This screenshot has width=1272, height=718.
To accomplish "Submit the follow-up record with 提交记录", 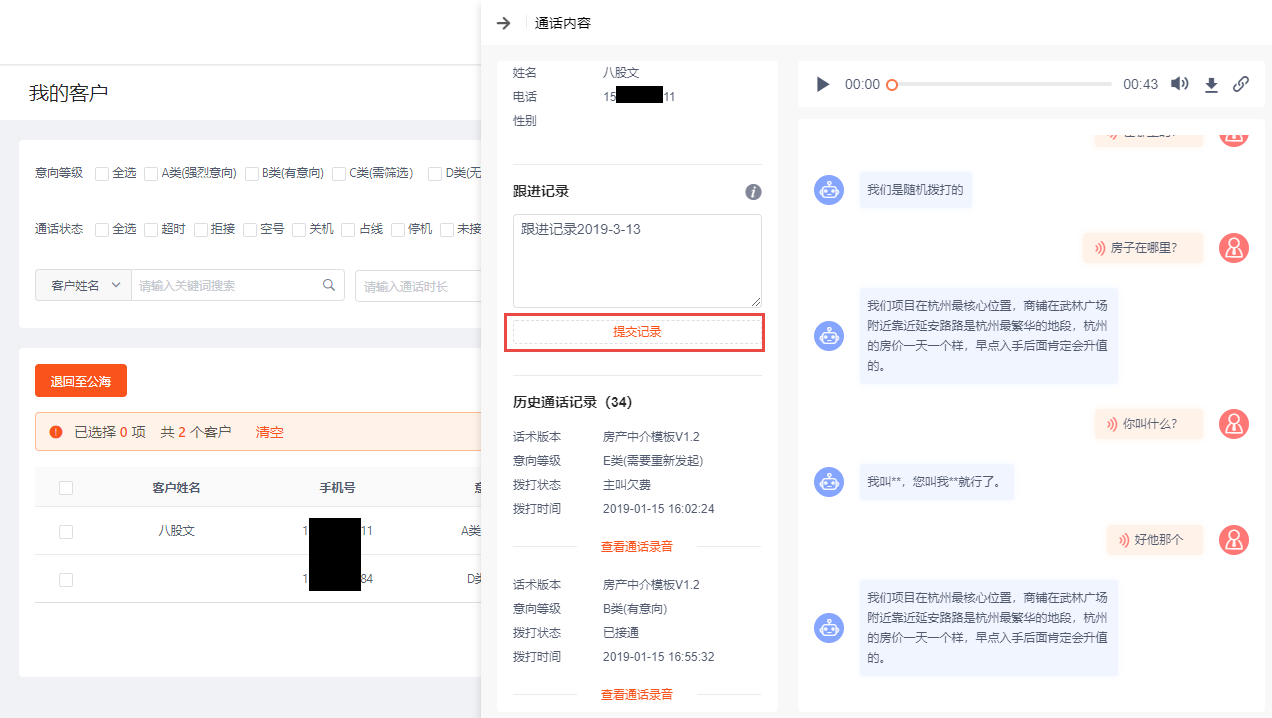I will (x=637, y=332).
